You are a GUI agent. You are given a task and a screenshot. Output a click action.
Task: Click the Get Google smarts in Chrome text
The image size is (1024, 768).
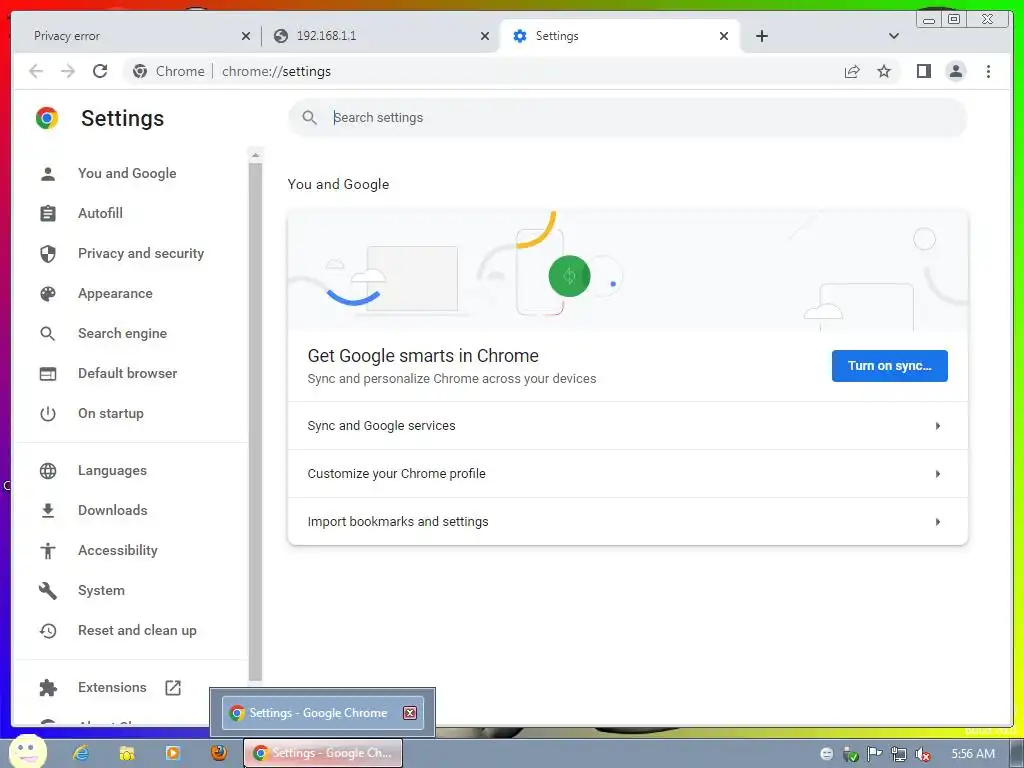pyautogui.click(x=423, y=355)
